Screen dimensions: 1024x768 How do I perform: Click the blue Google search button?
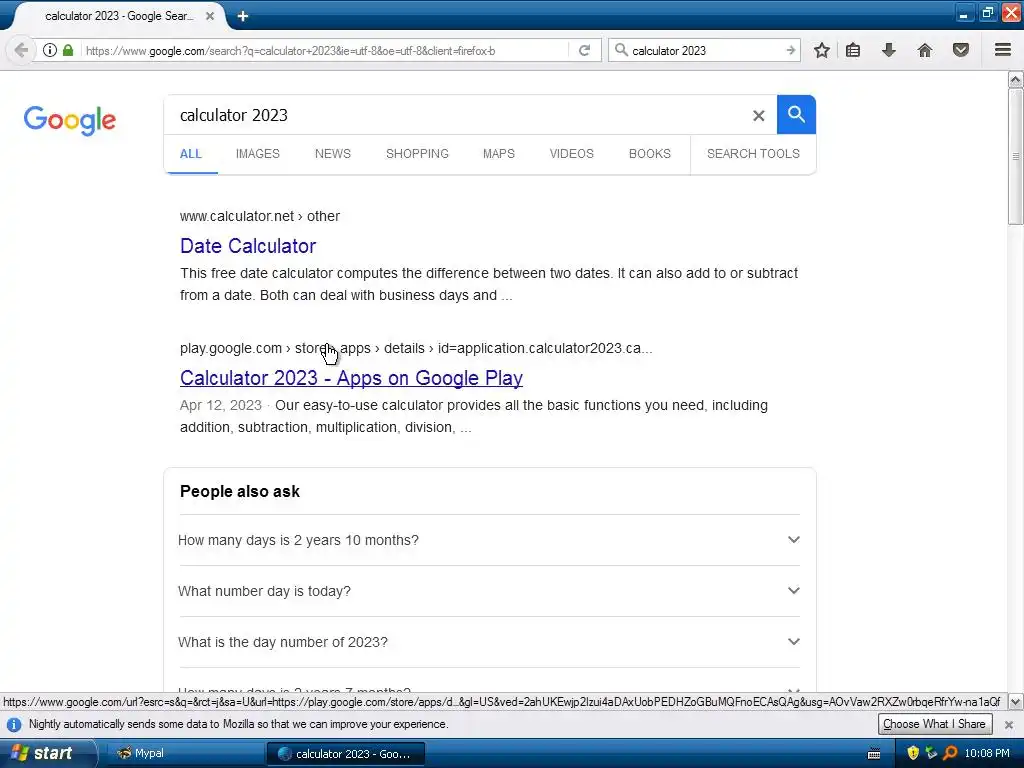point(796,114)
